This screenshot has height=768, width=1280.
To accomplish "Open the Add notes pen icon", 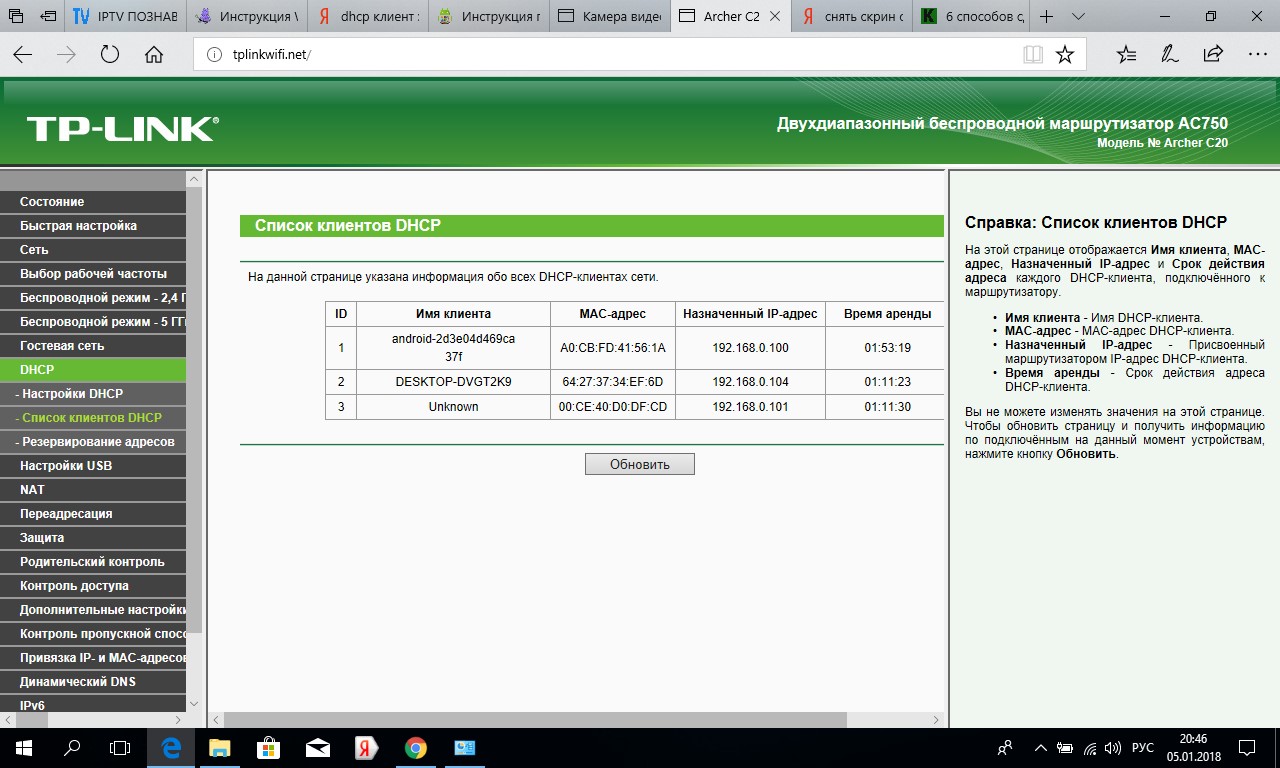I will (1168, 55).
